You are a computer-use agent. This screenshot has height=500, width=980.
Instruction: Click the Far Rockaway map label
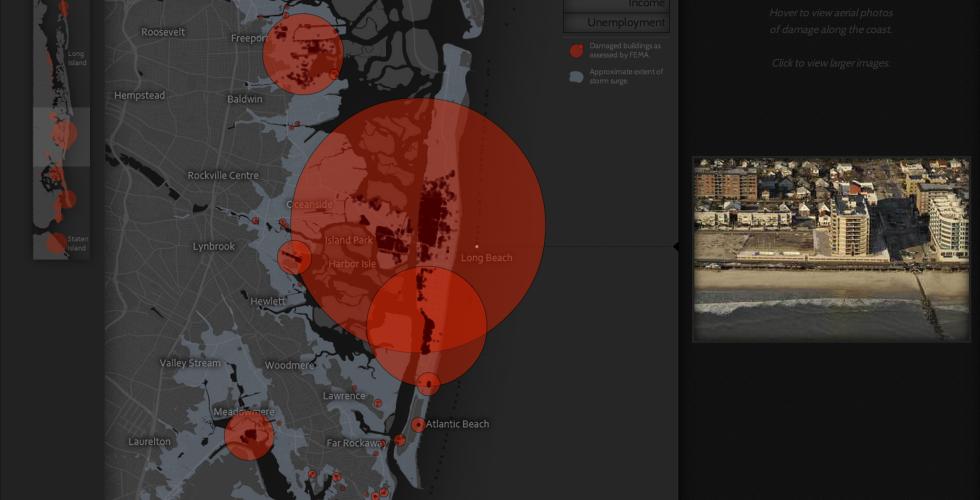[356, 443]
